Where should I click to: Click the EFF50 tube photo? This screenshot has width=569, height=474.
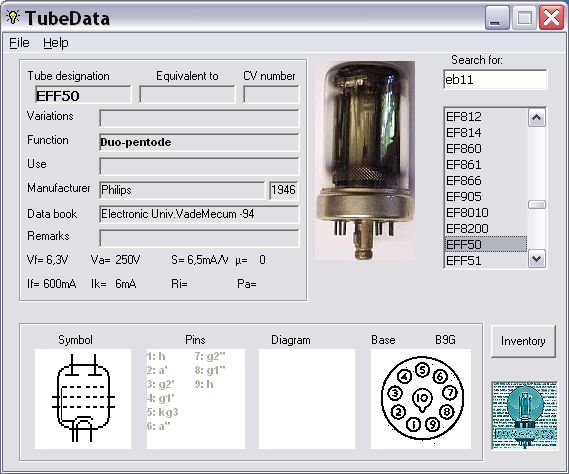(365, 160)
